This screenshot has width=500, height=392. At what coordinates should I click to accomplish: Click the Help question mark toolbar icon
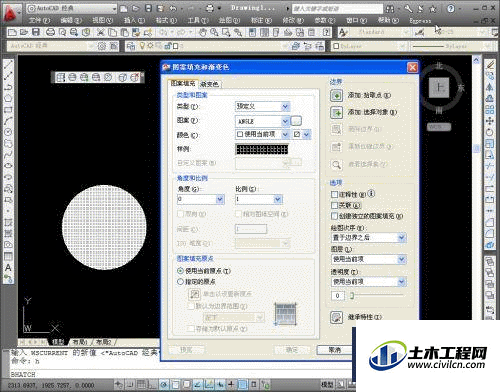(326, 32)
